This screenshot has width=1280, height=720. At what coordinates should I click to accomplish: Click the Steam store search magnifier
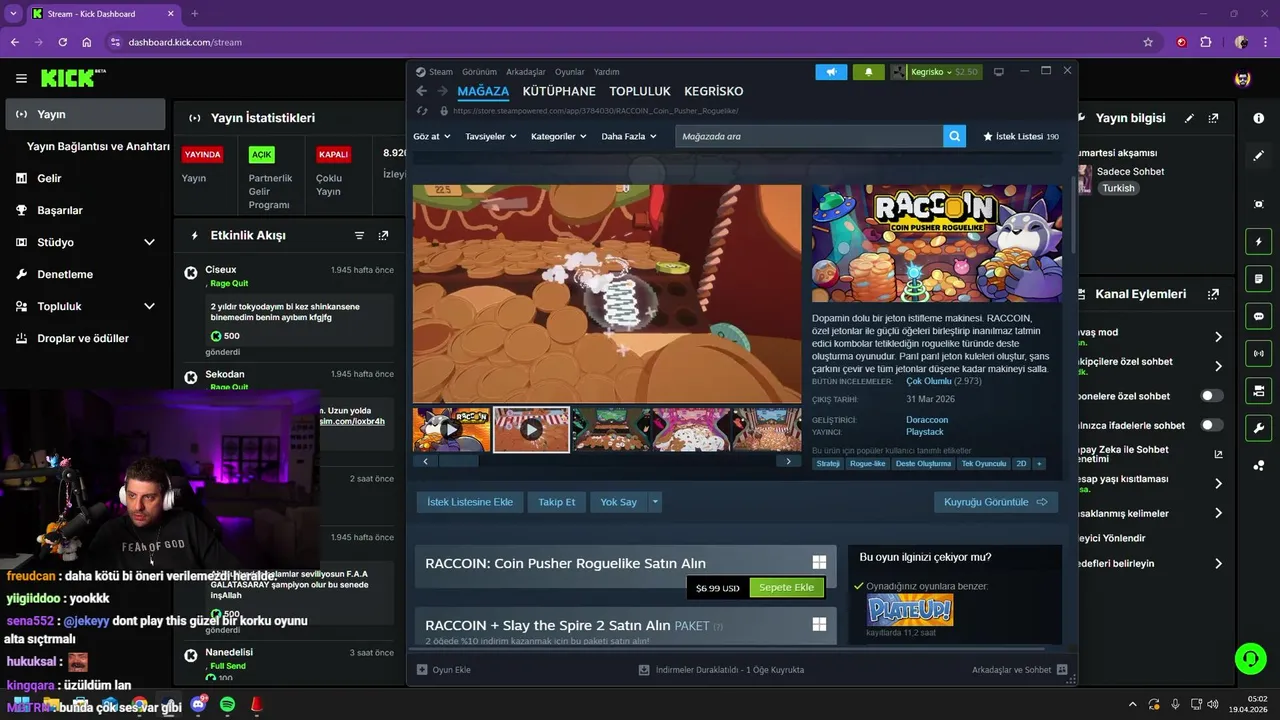[x=954, y=136]
